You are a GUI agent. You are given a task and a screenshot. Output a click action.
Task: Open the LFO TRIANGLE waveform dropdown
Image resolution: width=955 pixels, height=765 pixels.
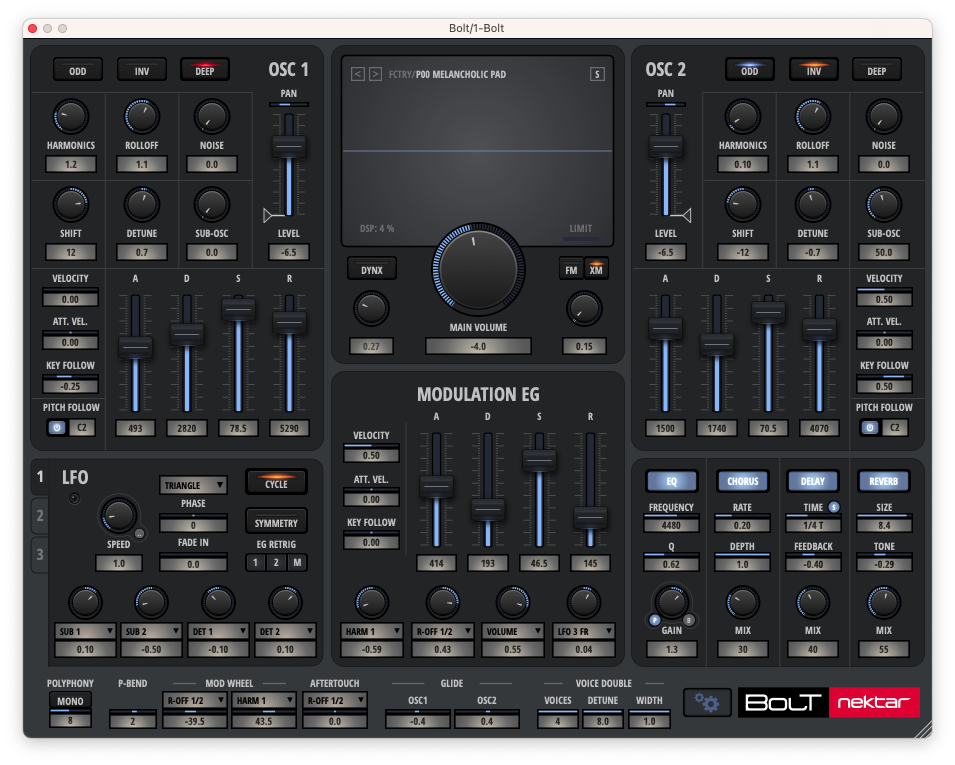coord(193,485)
